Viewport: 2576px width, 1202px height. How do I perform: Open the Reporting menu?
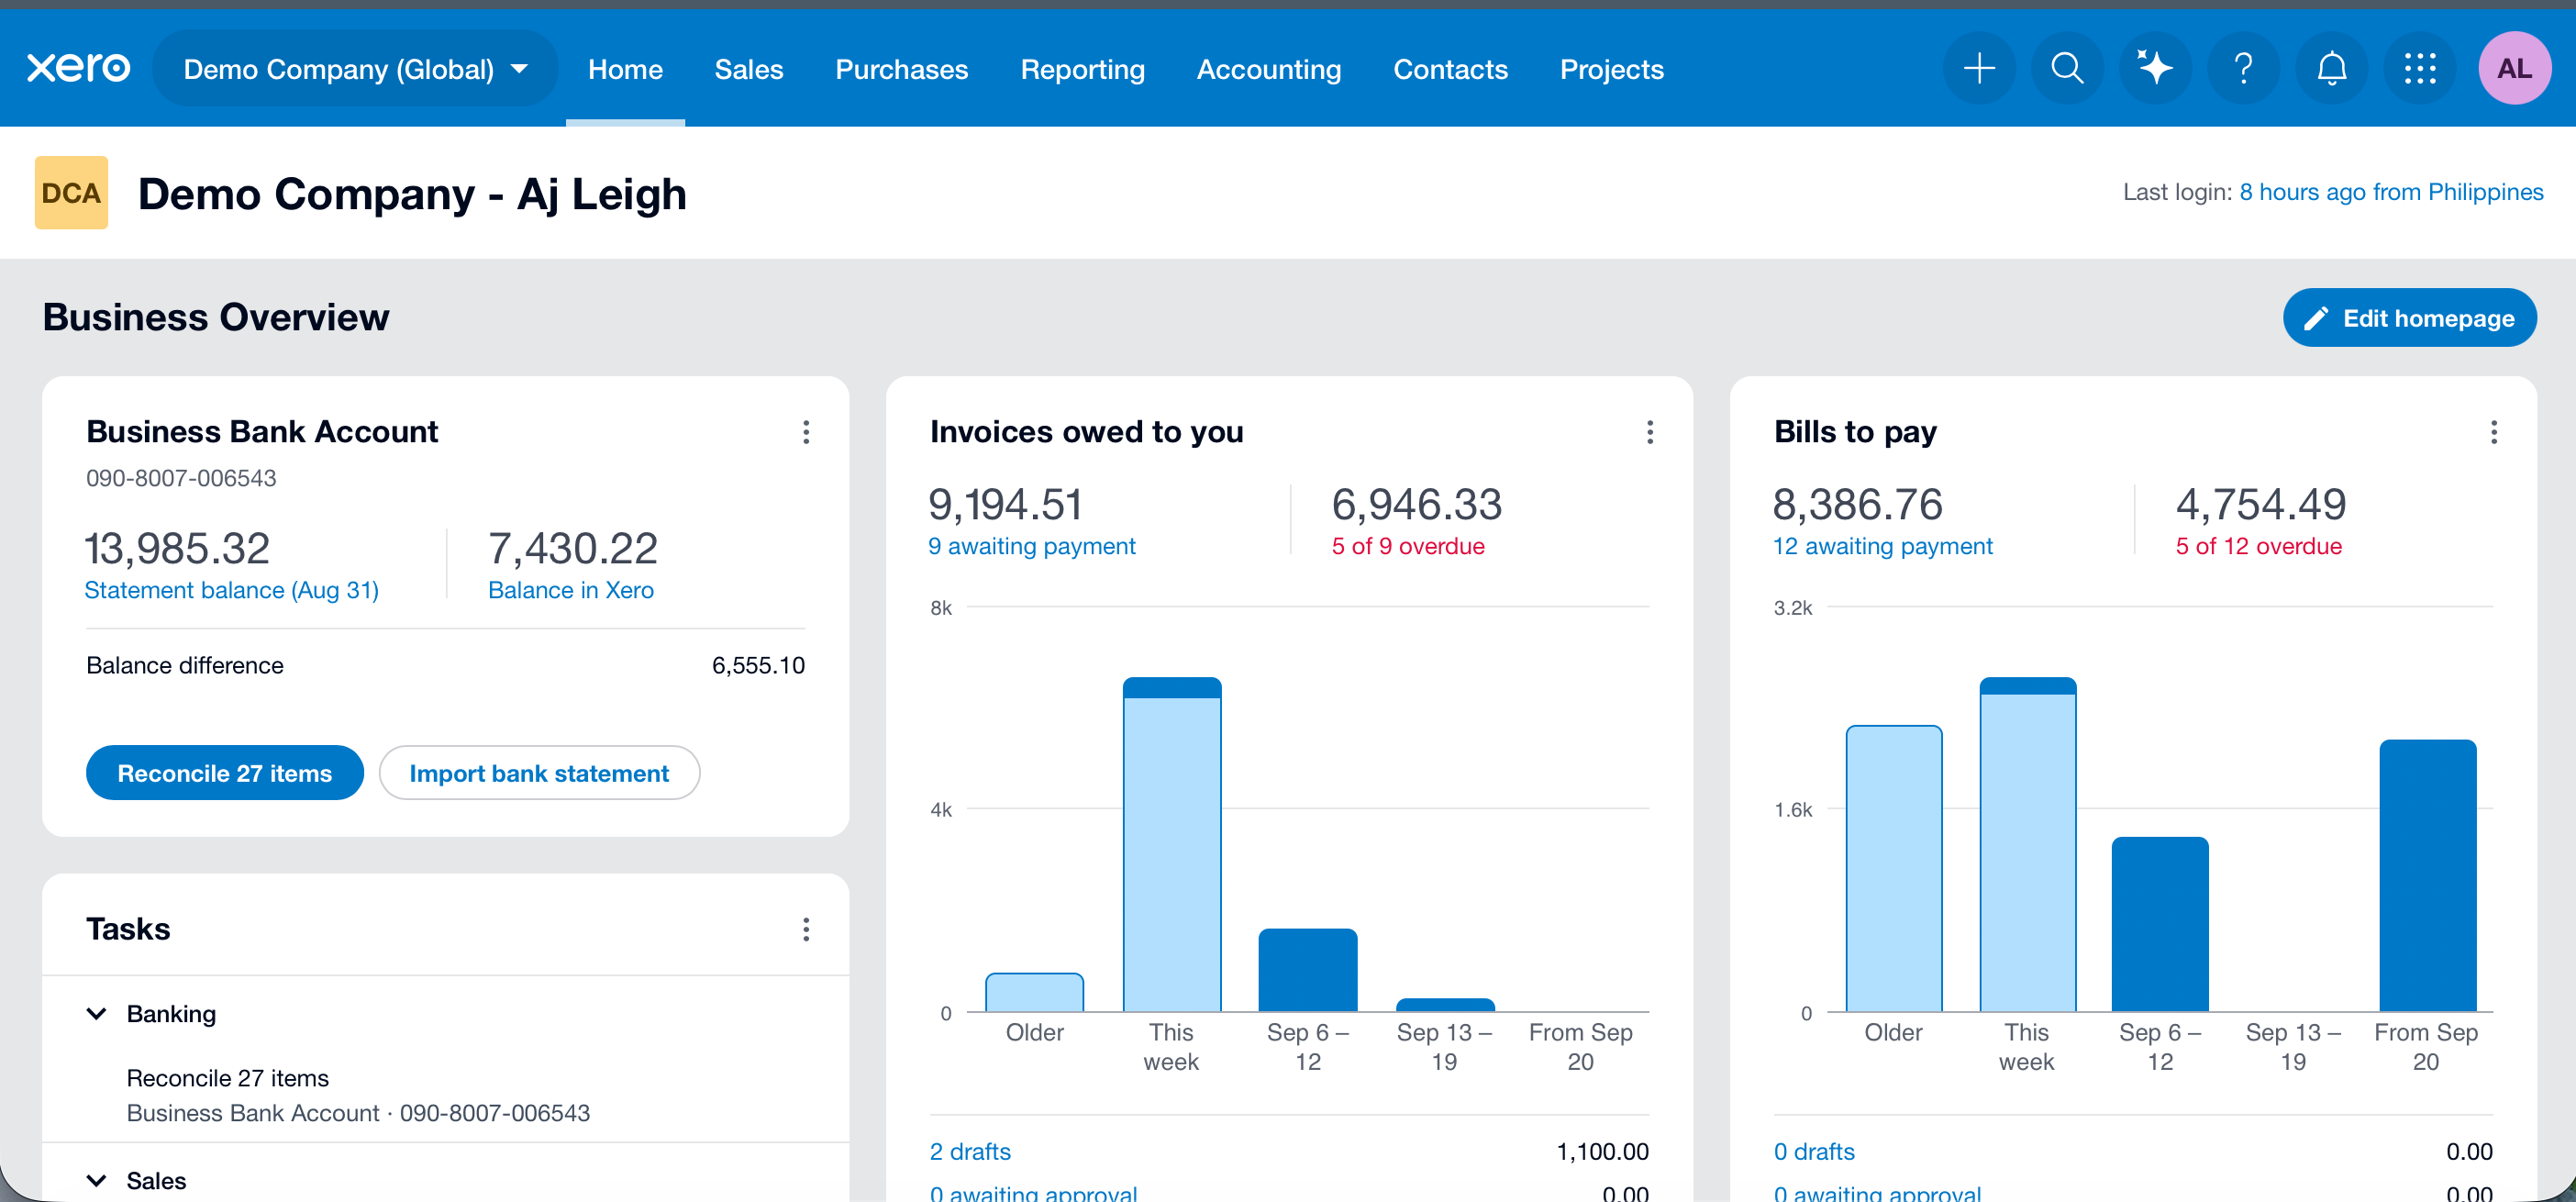click(1083, 69)
